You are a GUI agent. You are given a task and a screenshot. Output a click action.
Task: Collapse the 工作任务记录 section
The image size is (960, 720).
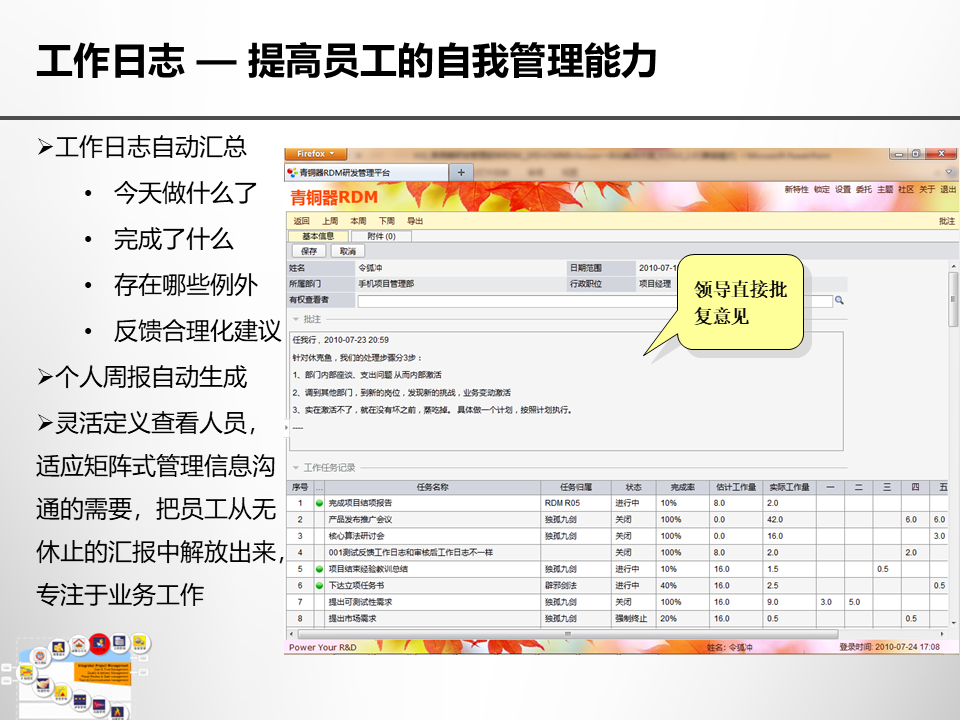pyautogui.click(x=296, y=468)
